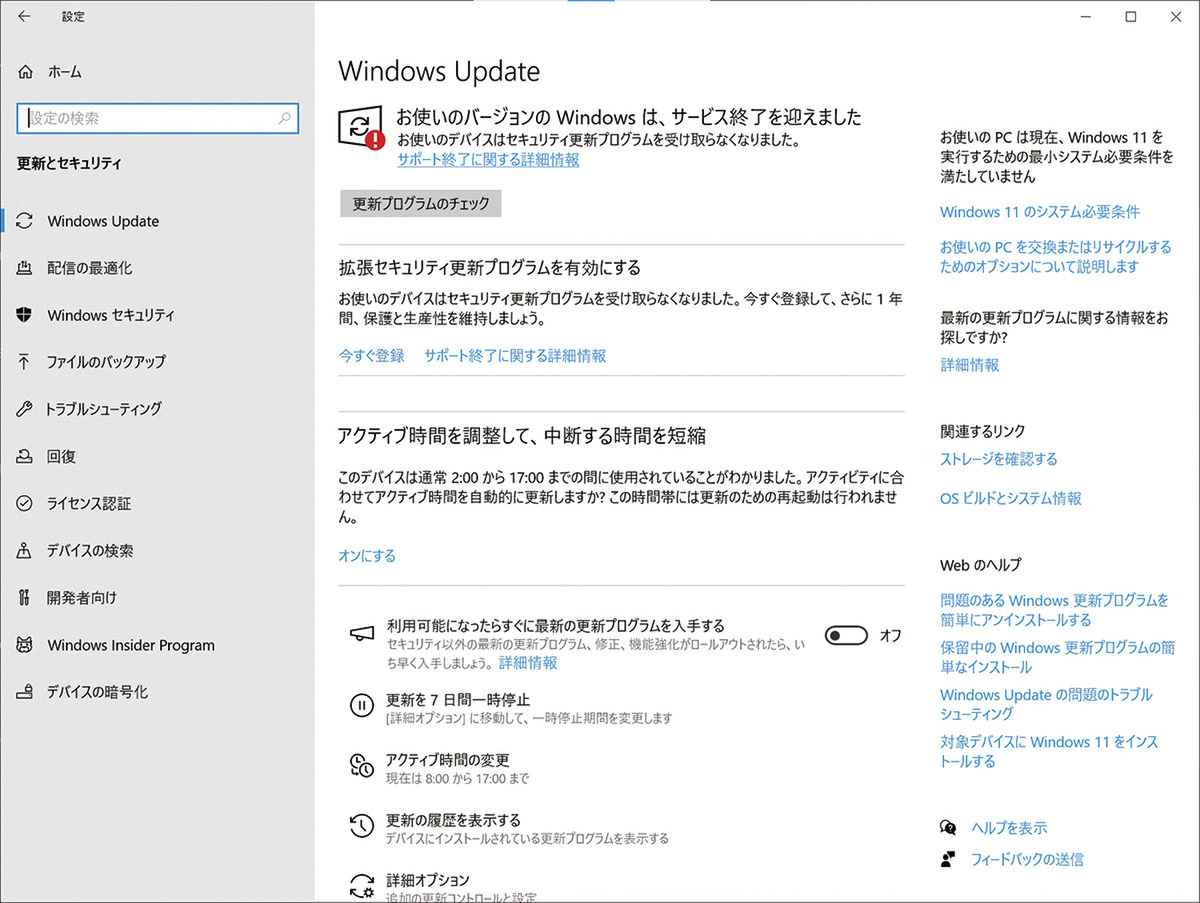The image size is (1200, 903).
Task: Click 更新プログラムのチェック button
Action: point(420,204)
